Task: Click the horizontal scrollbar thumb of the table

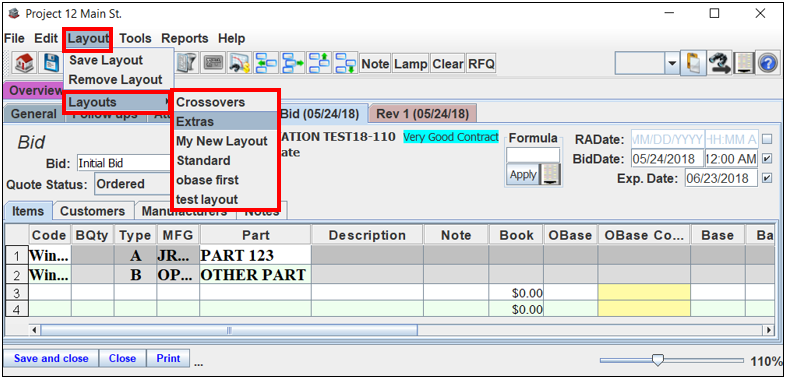Action: 229,330
